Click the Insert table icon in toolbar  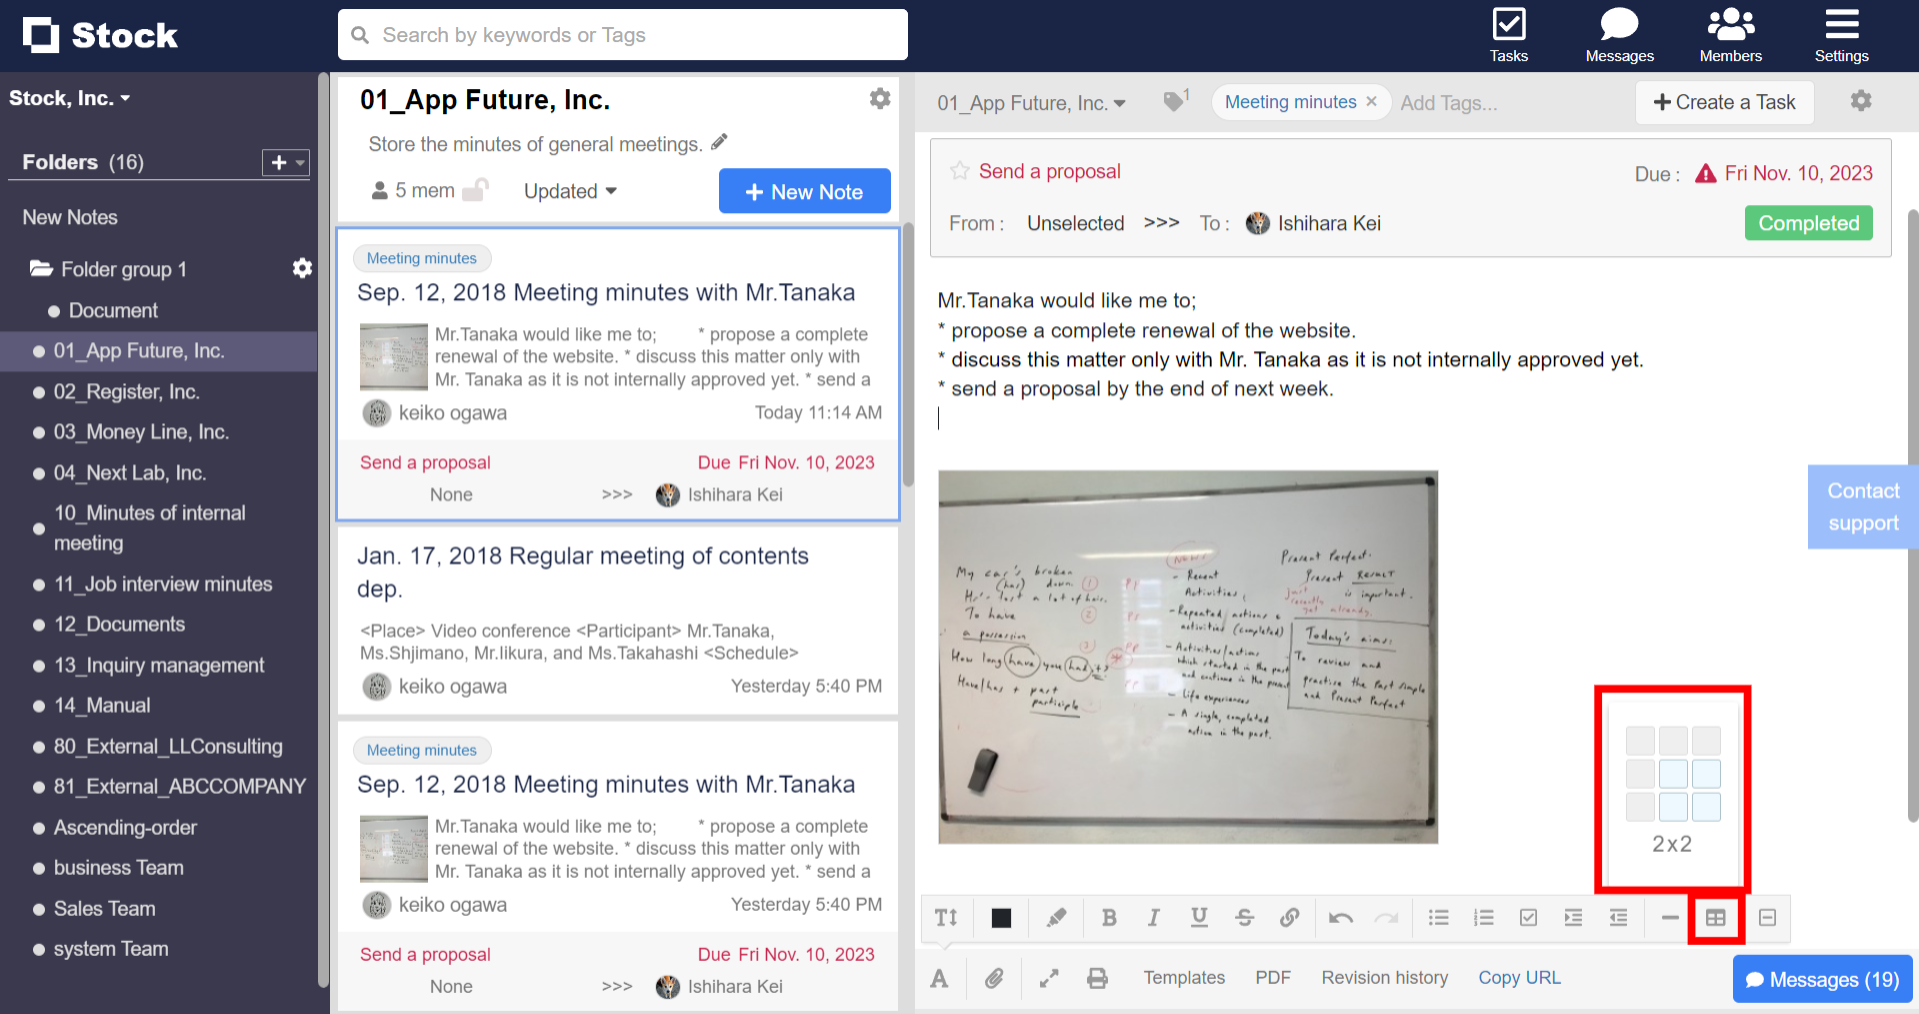pyautogui.click(x=1715, y=918)
